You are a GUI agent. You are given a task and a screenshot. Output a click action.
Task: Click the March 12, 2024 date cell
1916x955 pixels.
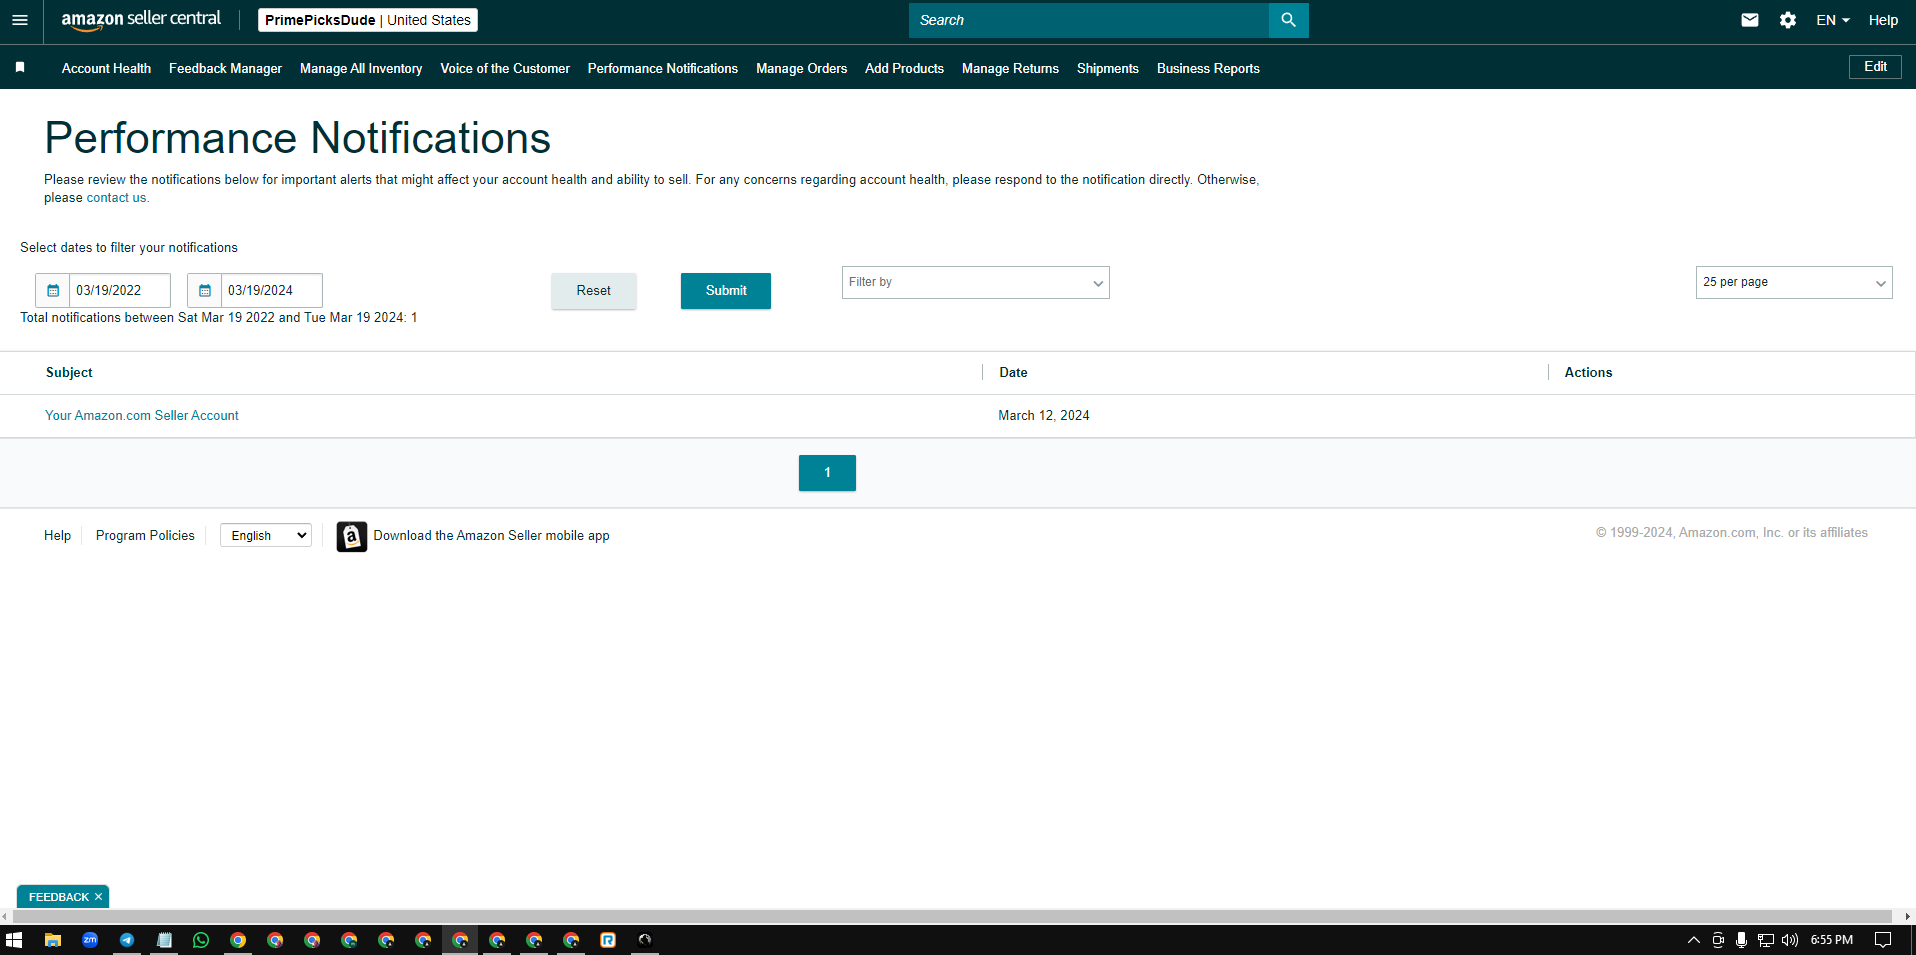point(1044,415)
